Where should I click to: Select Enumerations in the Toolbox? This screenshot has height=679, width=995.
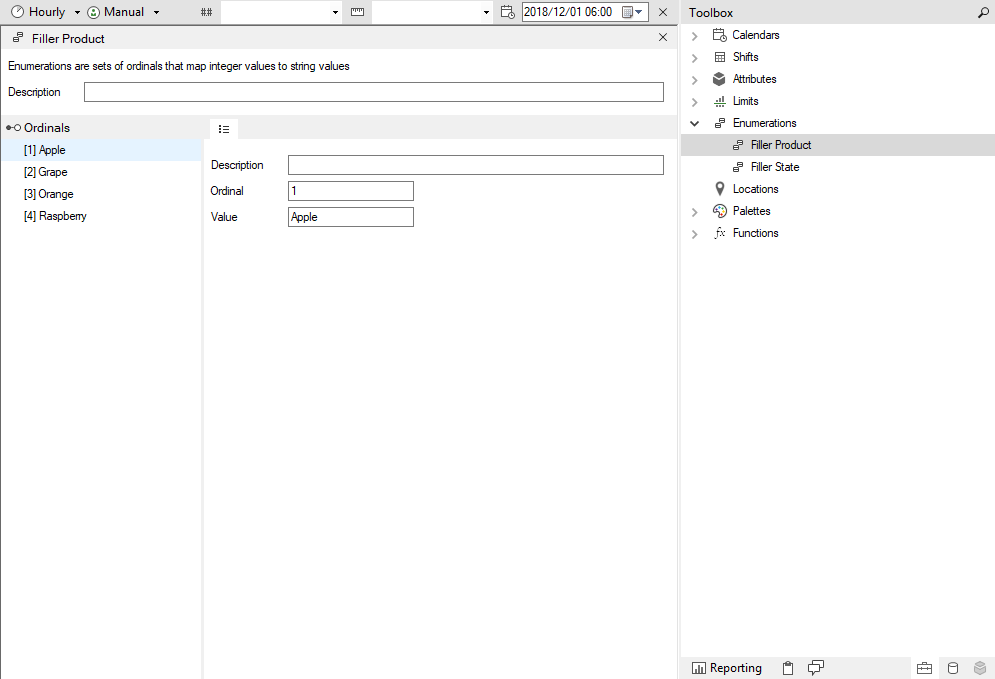pyautogui.click(x=765, y=123)
